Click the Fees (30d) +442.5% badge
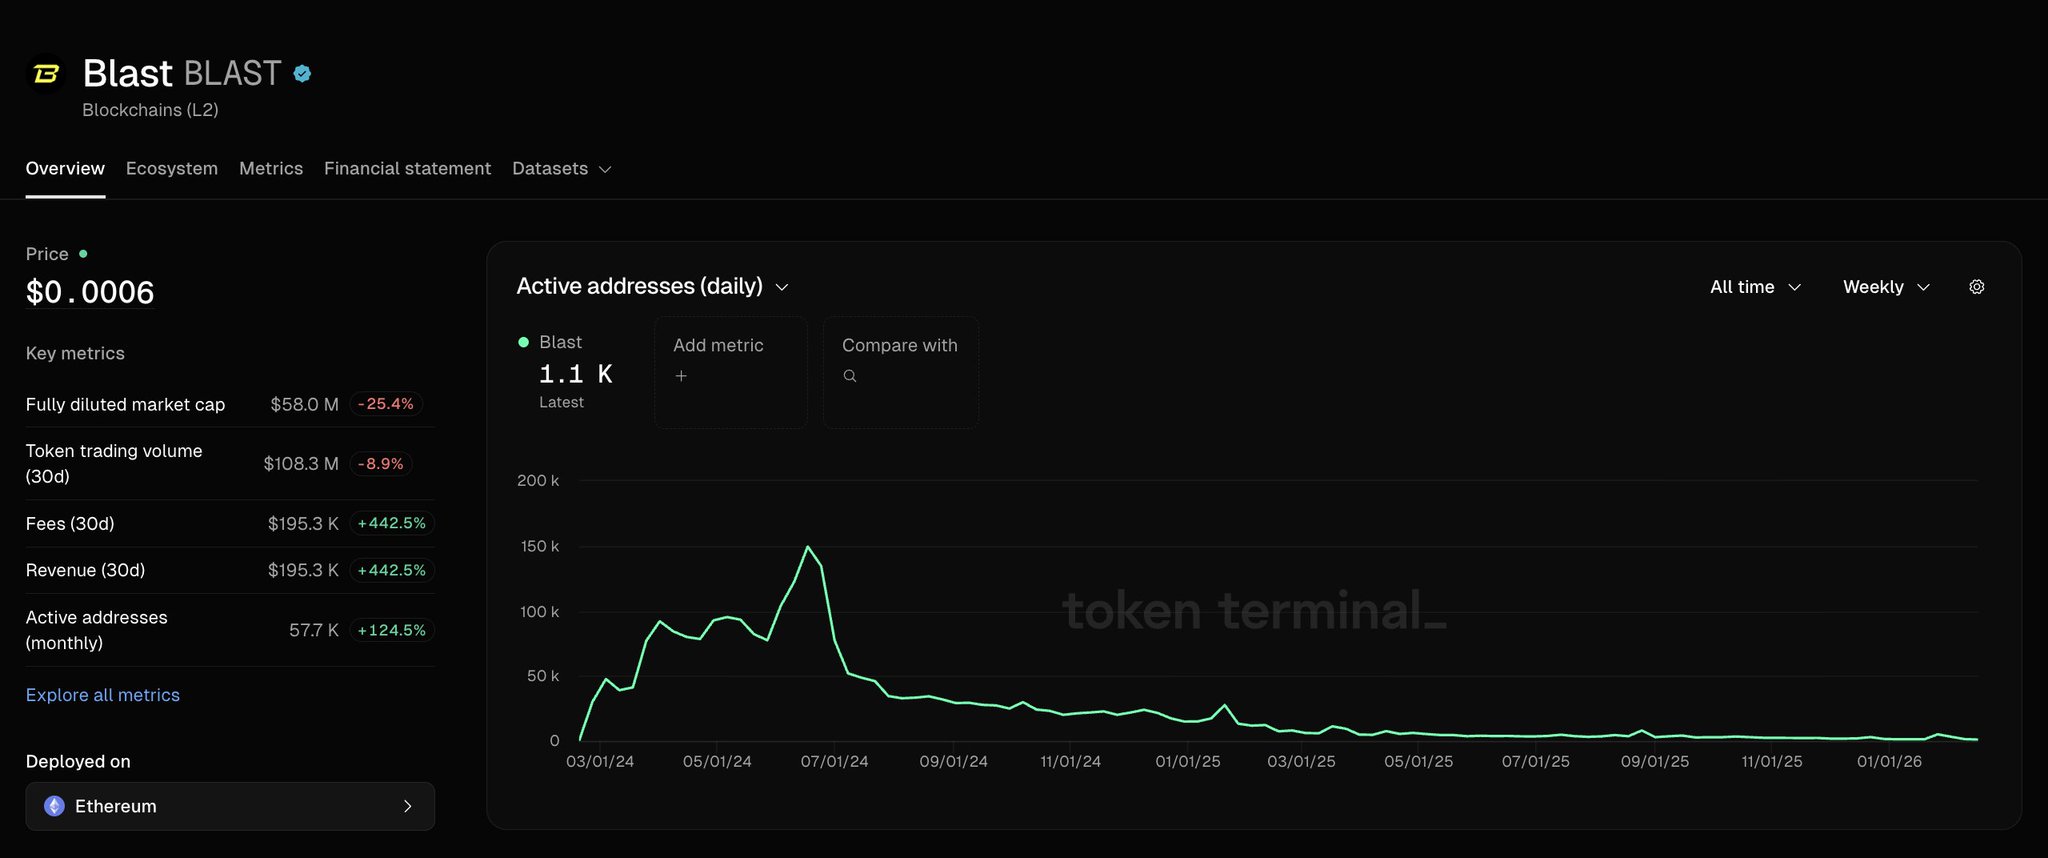 point(391,523)
